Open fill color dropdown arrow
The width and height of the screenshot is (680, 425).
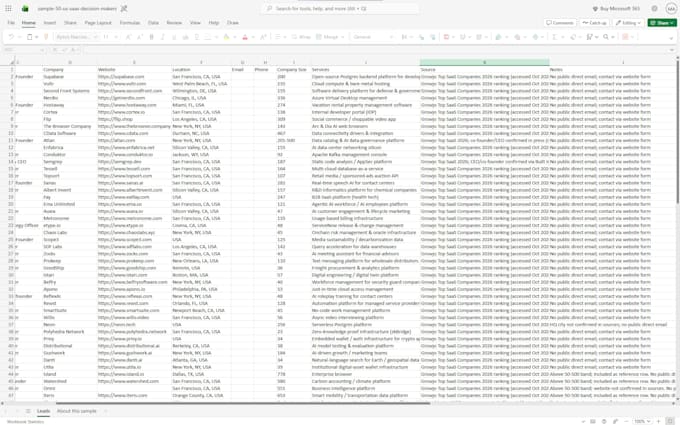tap(234, 37)
